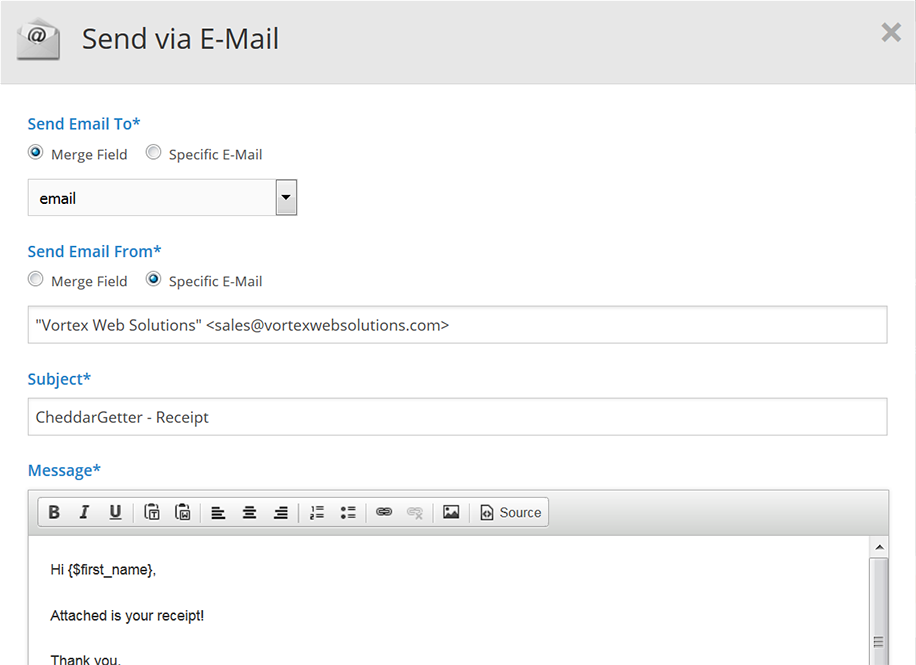Center align the message text
This screenshot has height=665, width=916.
250,513
